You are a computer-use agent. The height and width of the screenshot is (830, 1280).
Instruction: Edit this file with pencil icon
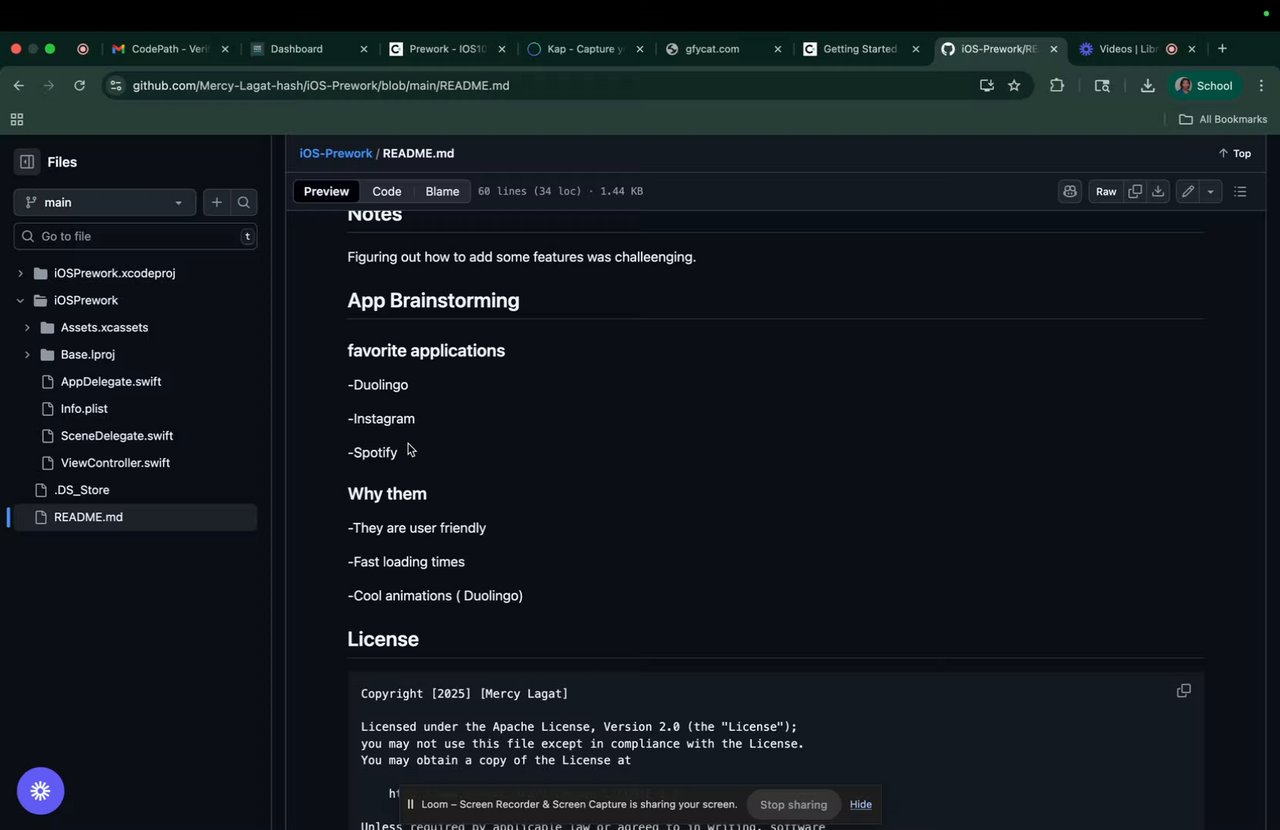[x=1187, y=191]
